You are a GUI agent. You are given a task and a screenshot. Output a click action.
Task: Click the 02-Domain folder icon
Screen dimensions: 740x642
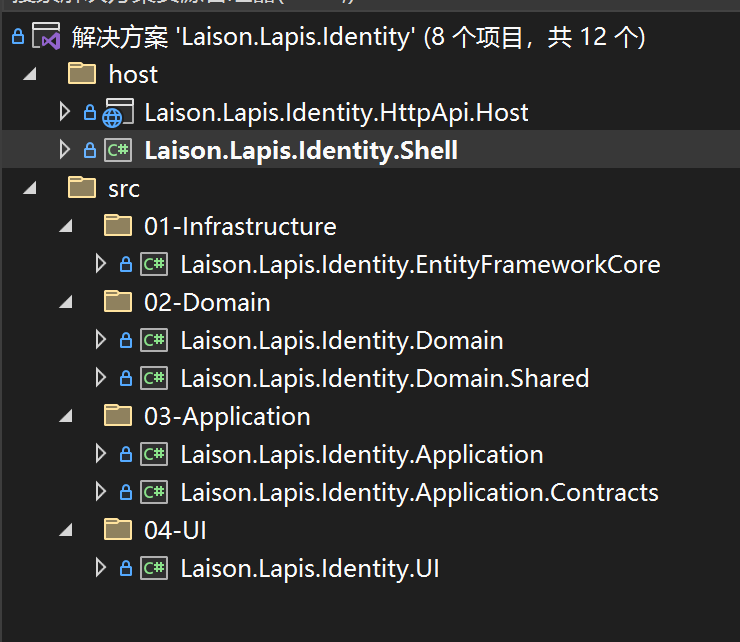[x=118, y=302]
